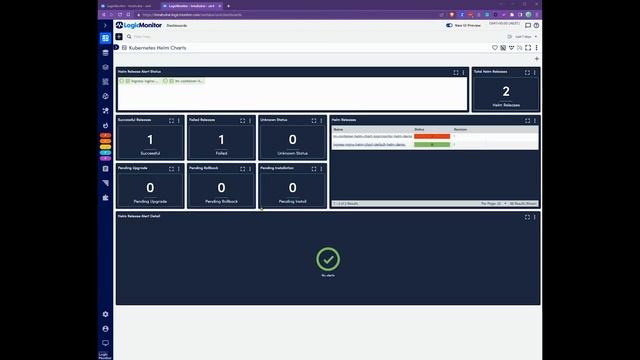Expand the Unknown Status widget
Screen dimensions: 640x360
(x=314, y=120)
